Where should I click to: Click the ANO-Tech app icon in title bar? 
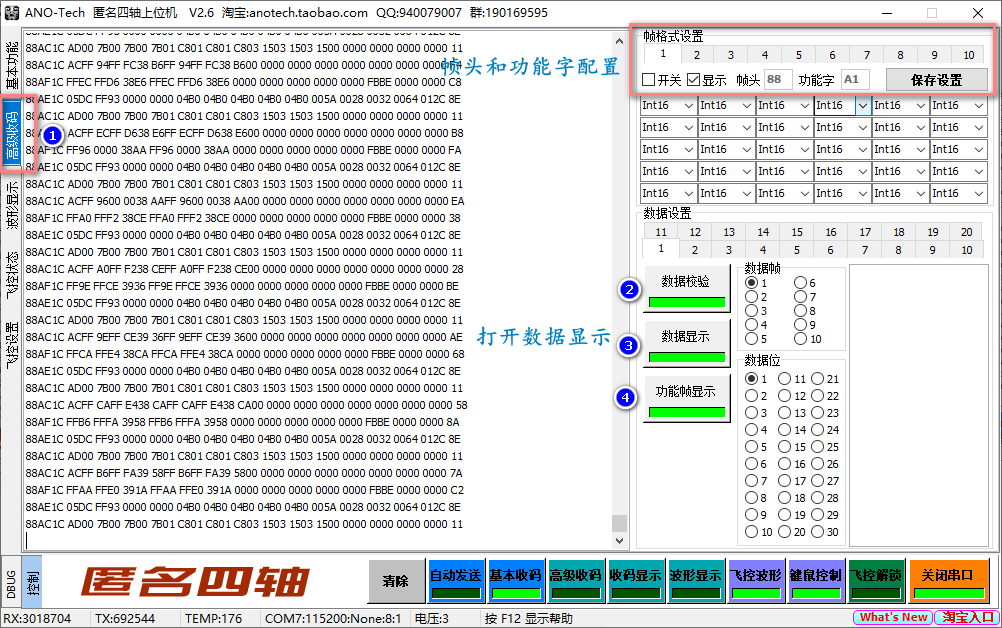(x=12, y=13)
